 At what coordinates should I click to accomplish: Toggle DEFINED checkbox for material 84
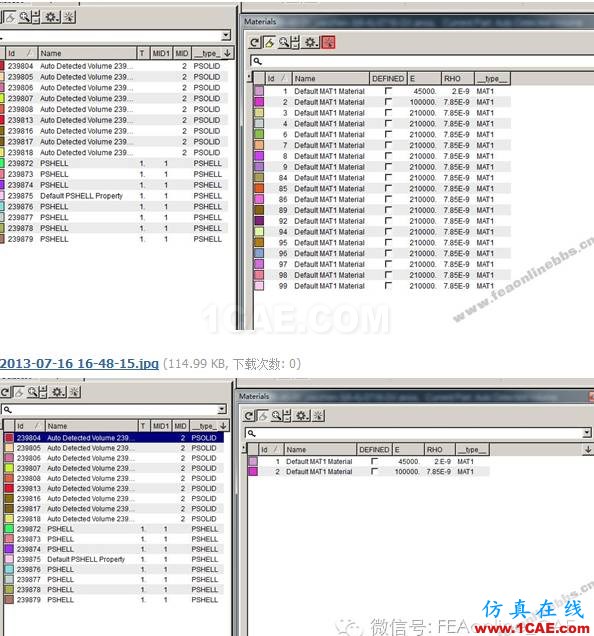(388, 177)
